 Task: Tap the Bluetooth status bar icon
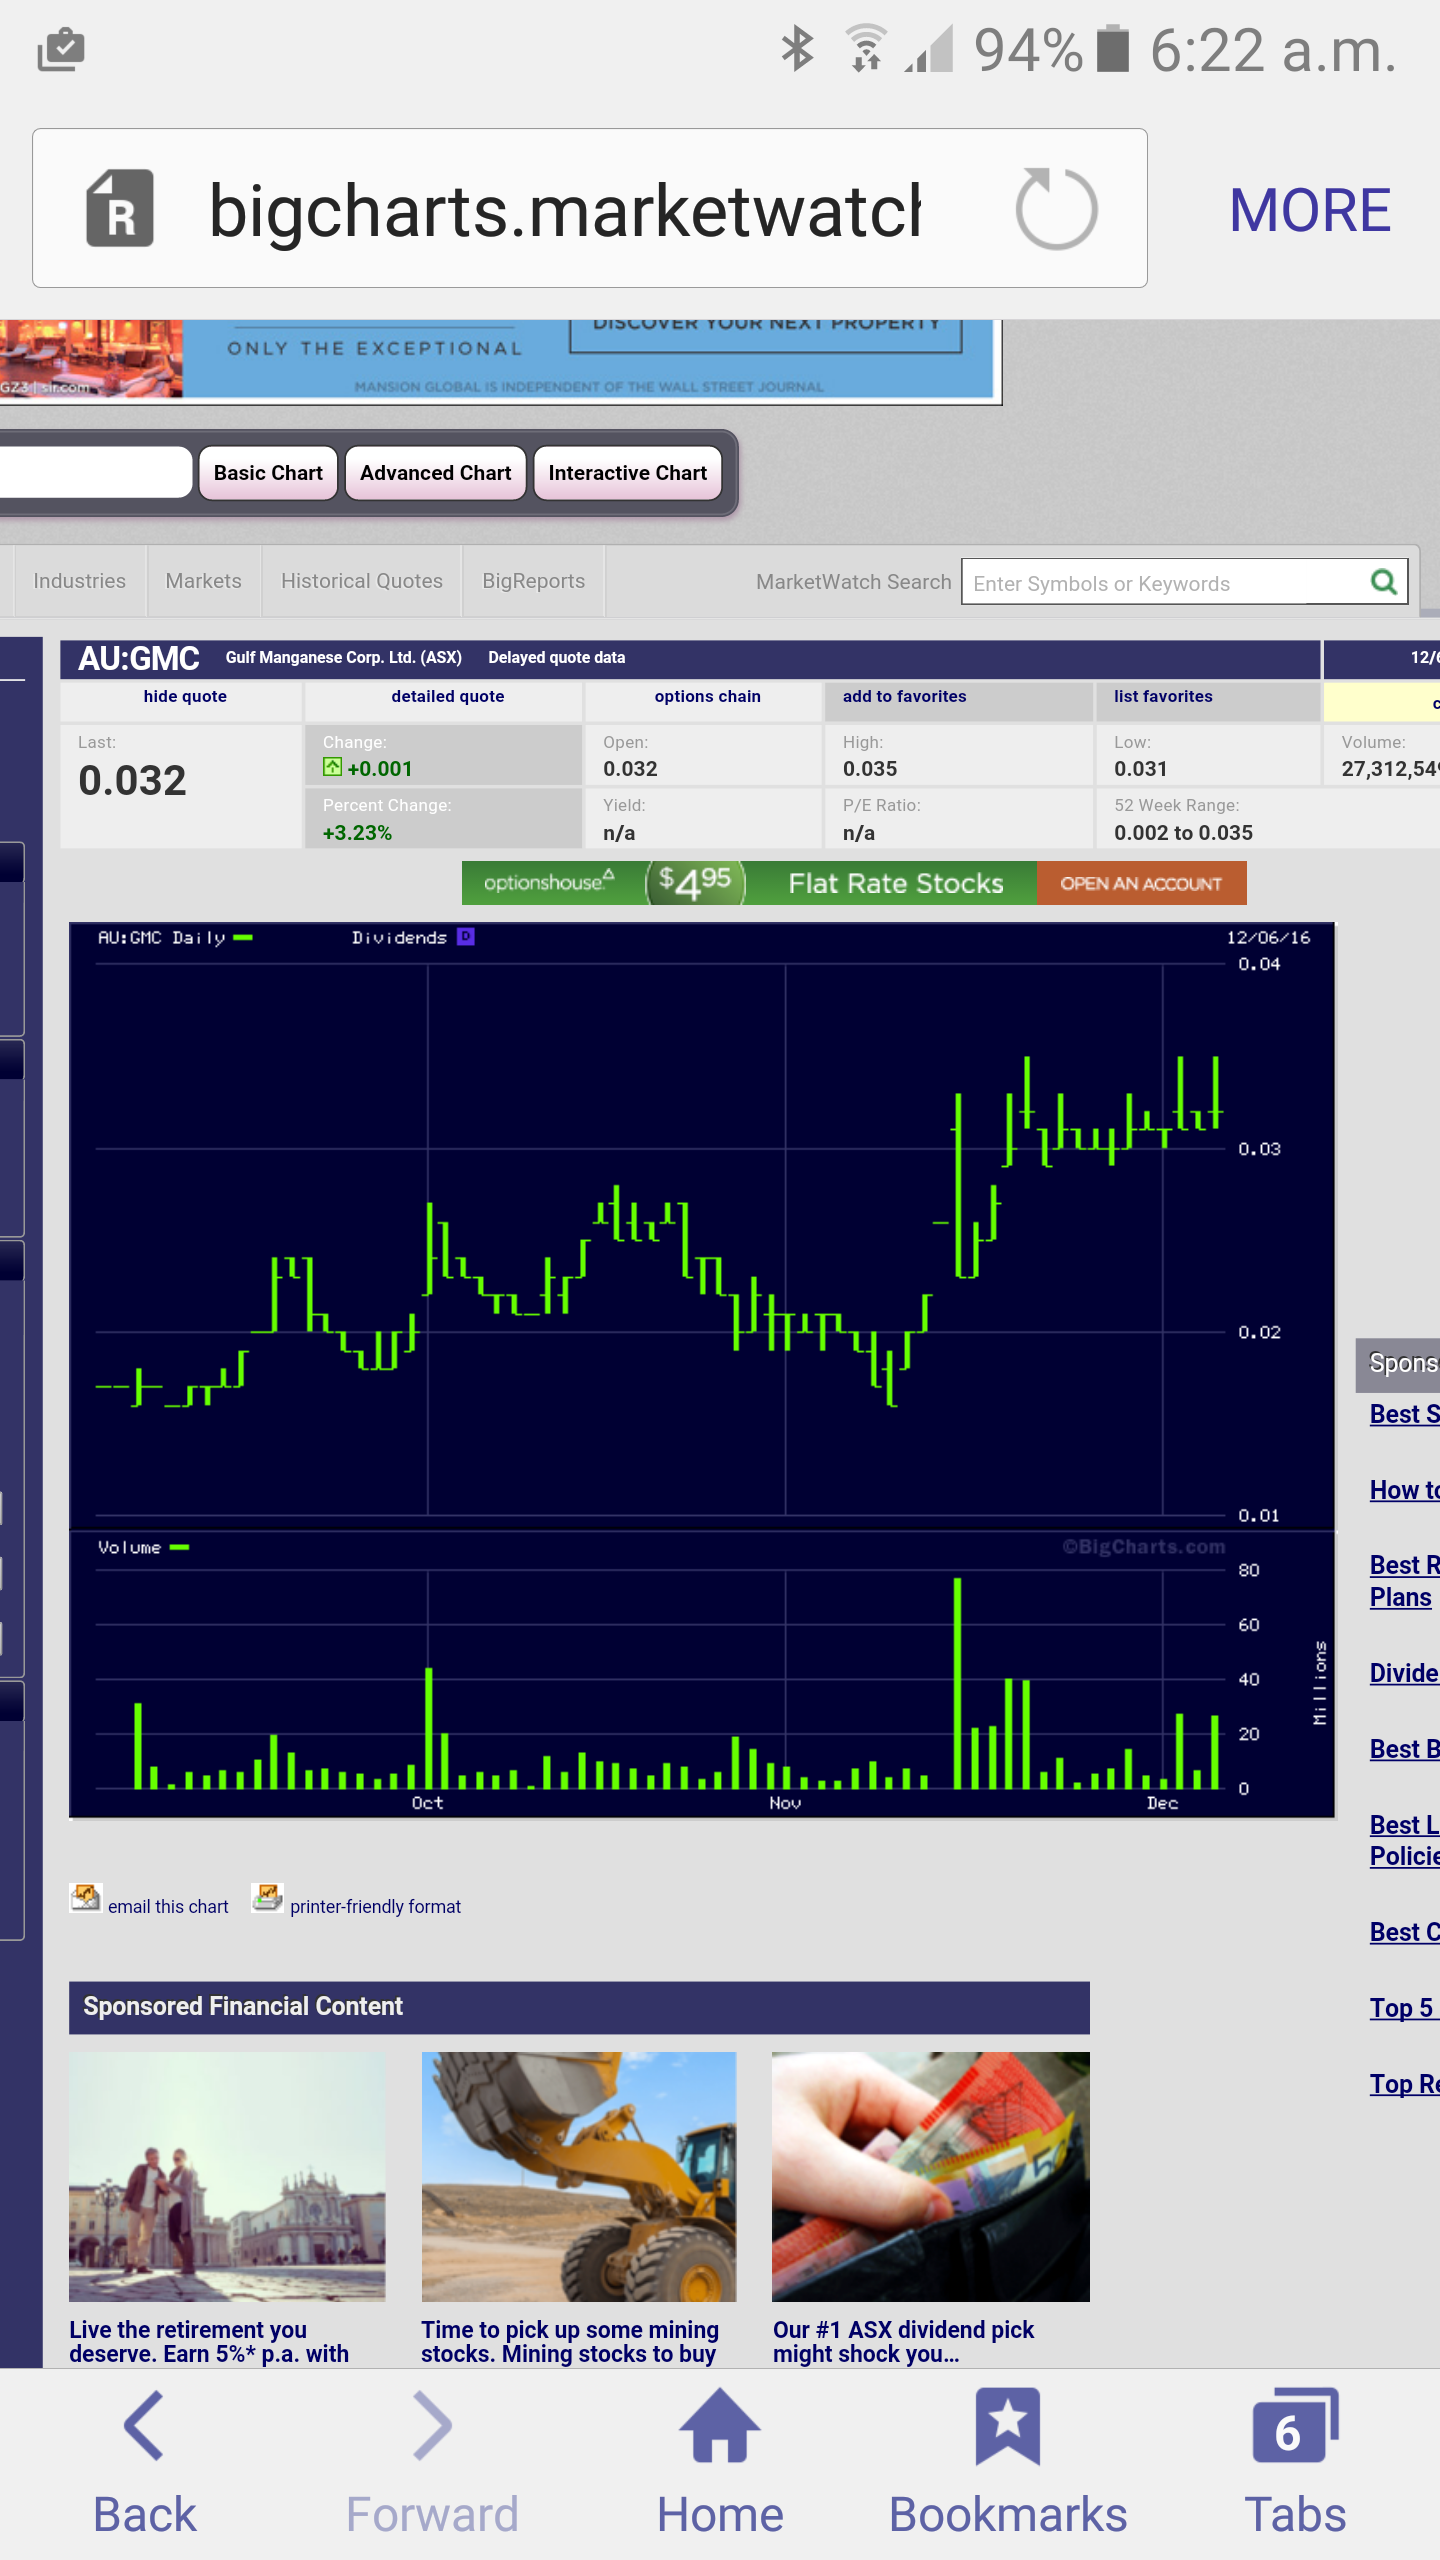[797, 49]
